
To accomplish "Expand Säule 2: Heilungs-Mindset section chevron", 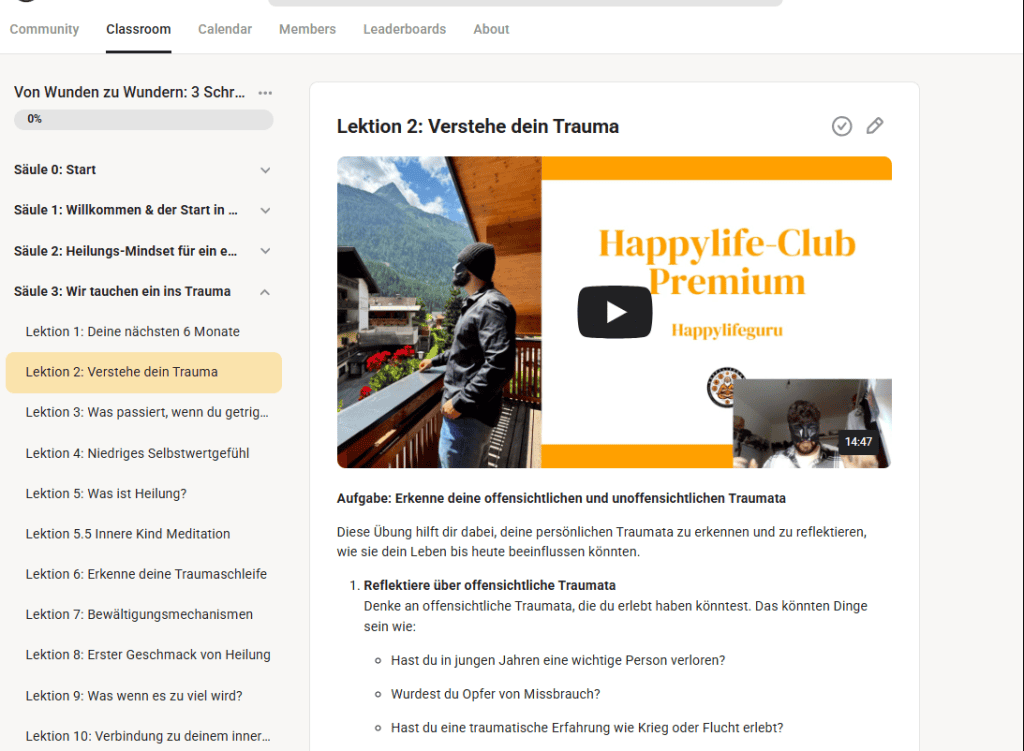I will [265, 251].
